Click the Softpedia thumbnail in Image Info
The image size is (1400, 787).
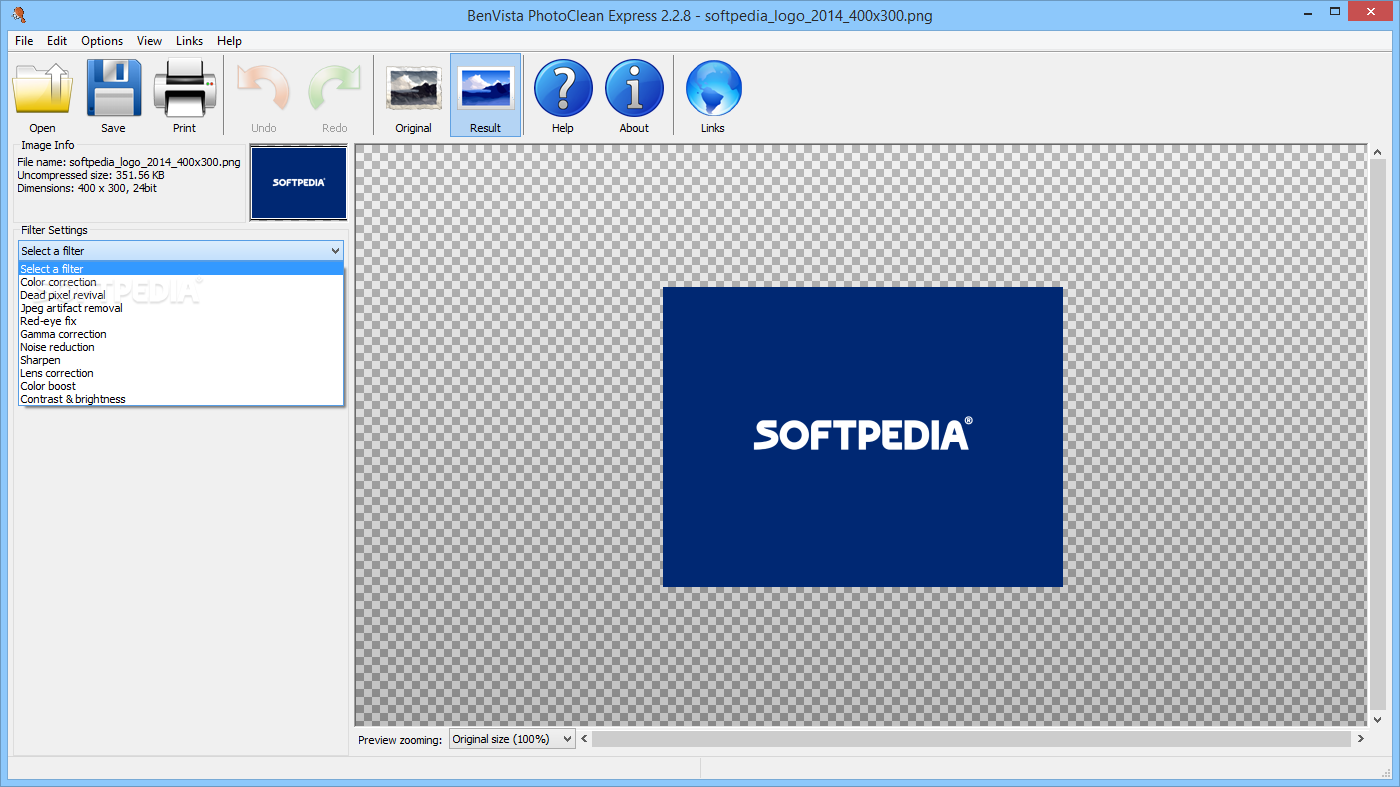[x=299, y=183]
